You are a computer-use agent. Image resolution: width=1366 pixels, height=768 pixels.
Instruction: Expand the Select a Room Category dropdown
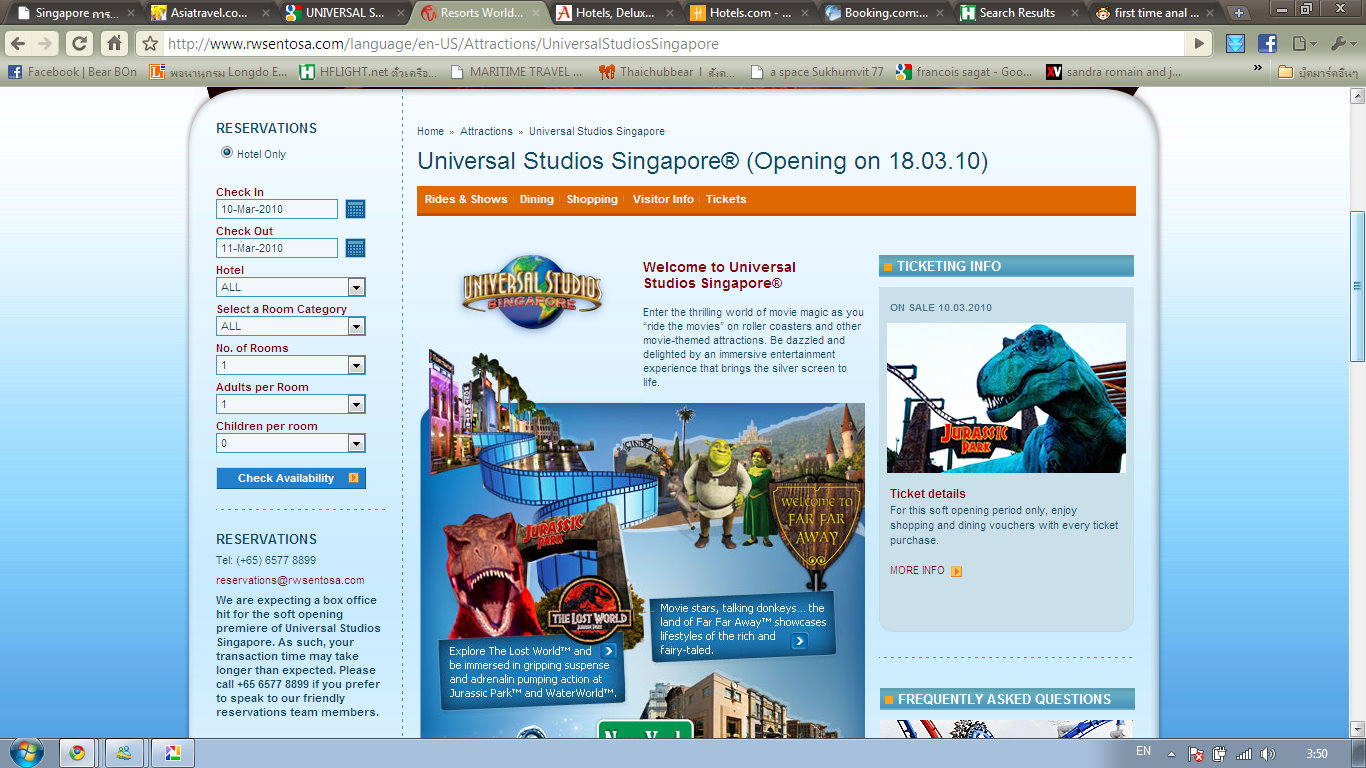click(x=356, y=326)
